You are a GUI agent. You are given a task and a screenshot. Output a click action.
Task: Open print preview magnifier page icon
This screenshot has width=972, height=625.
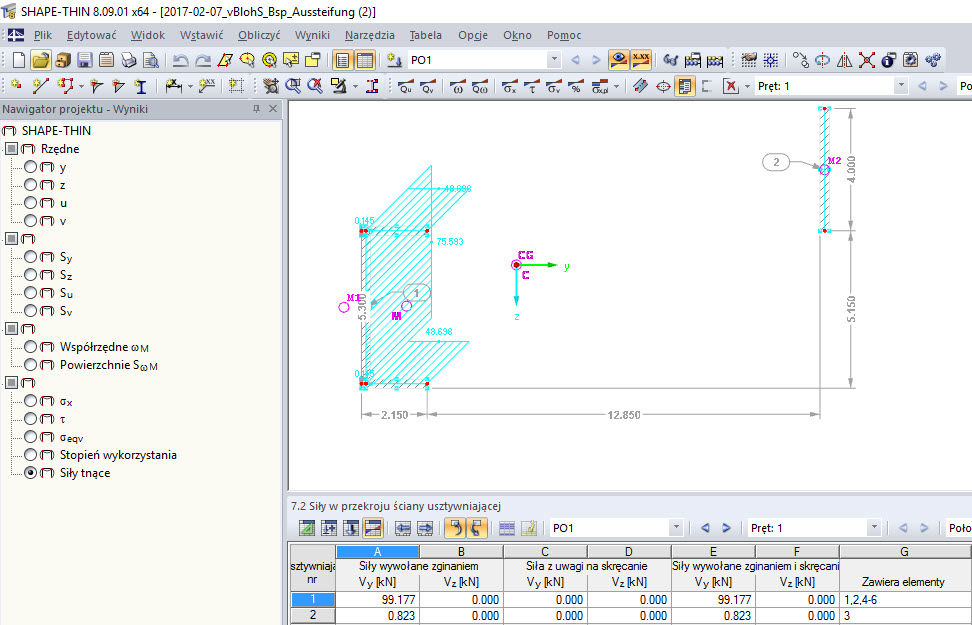coord(150,60)
